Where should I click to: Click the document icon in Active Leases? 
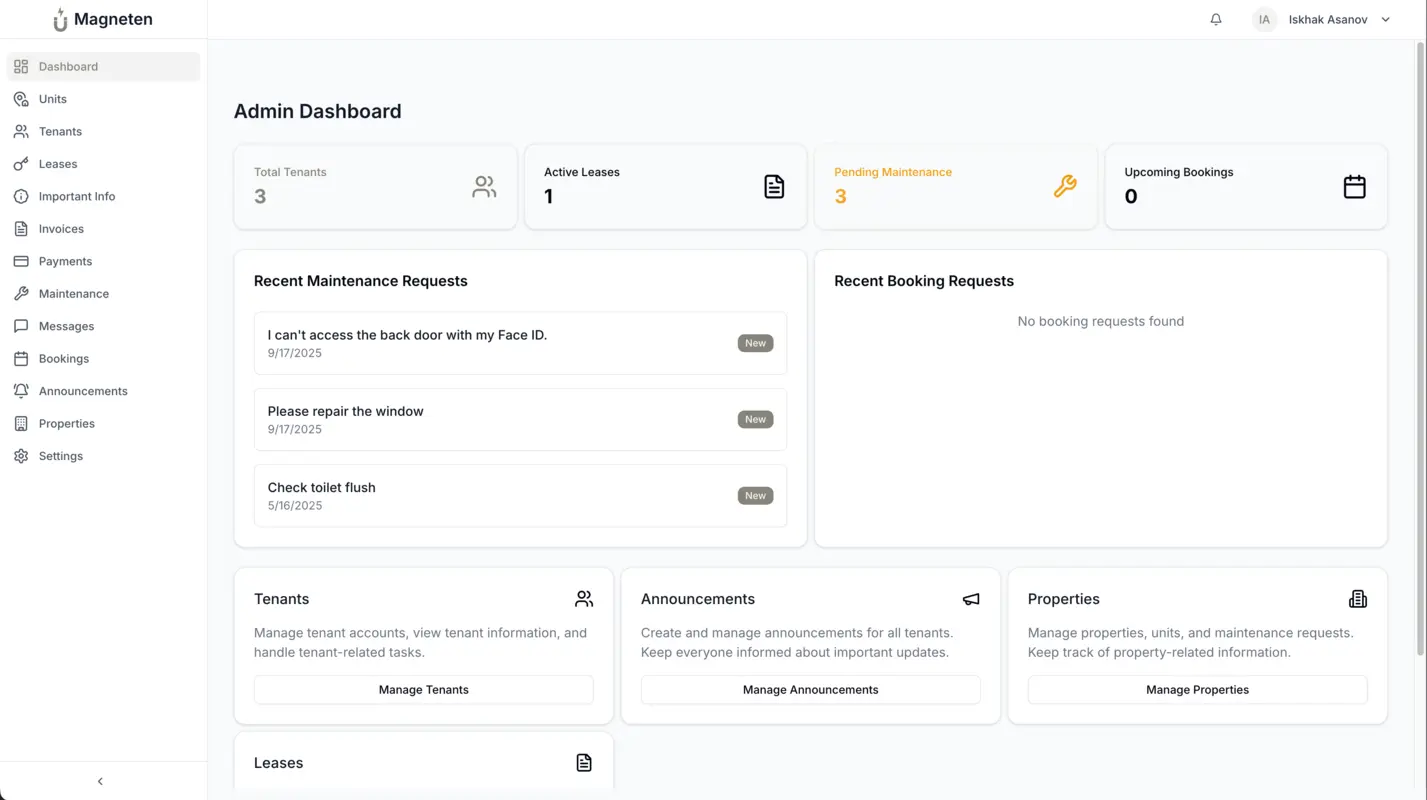tap(774, 186)
